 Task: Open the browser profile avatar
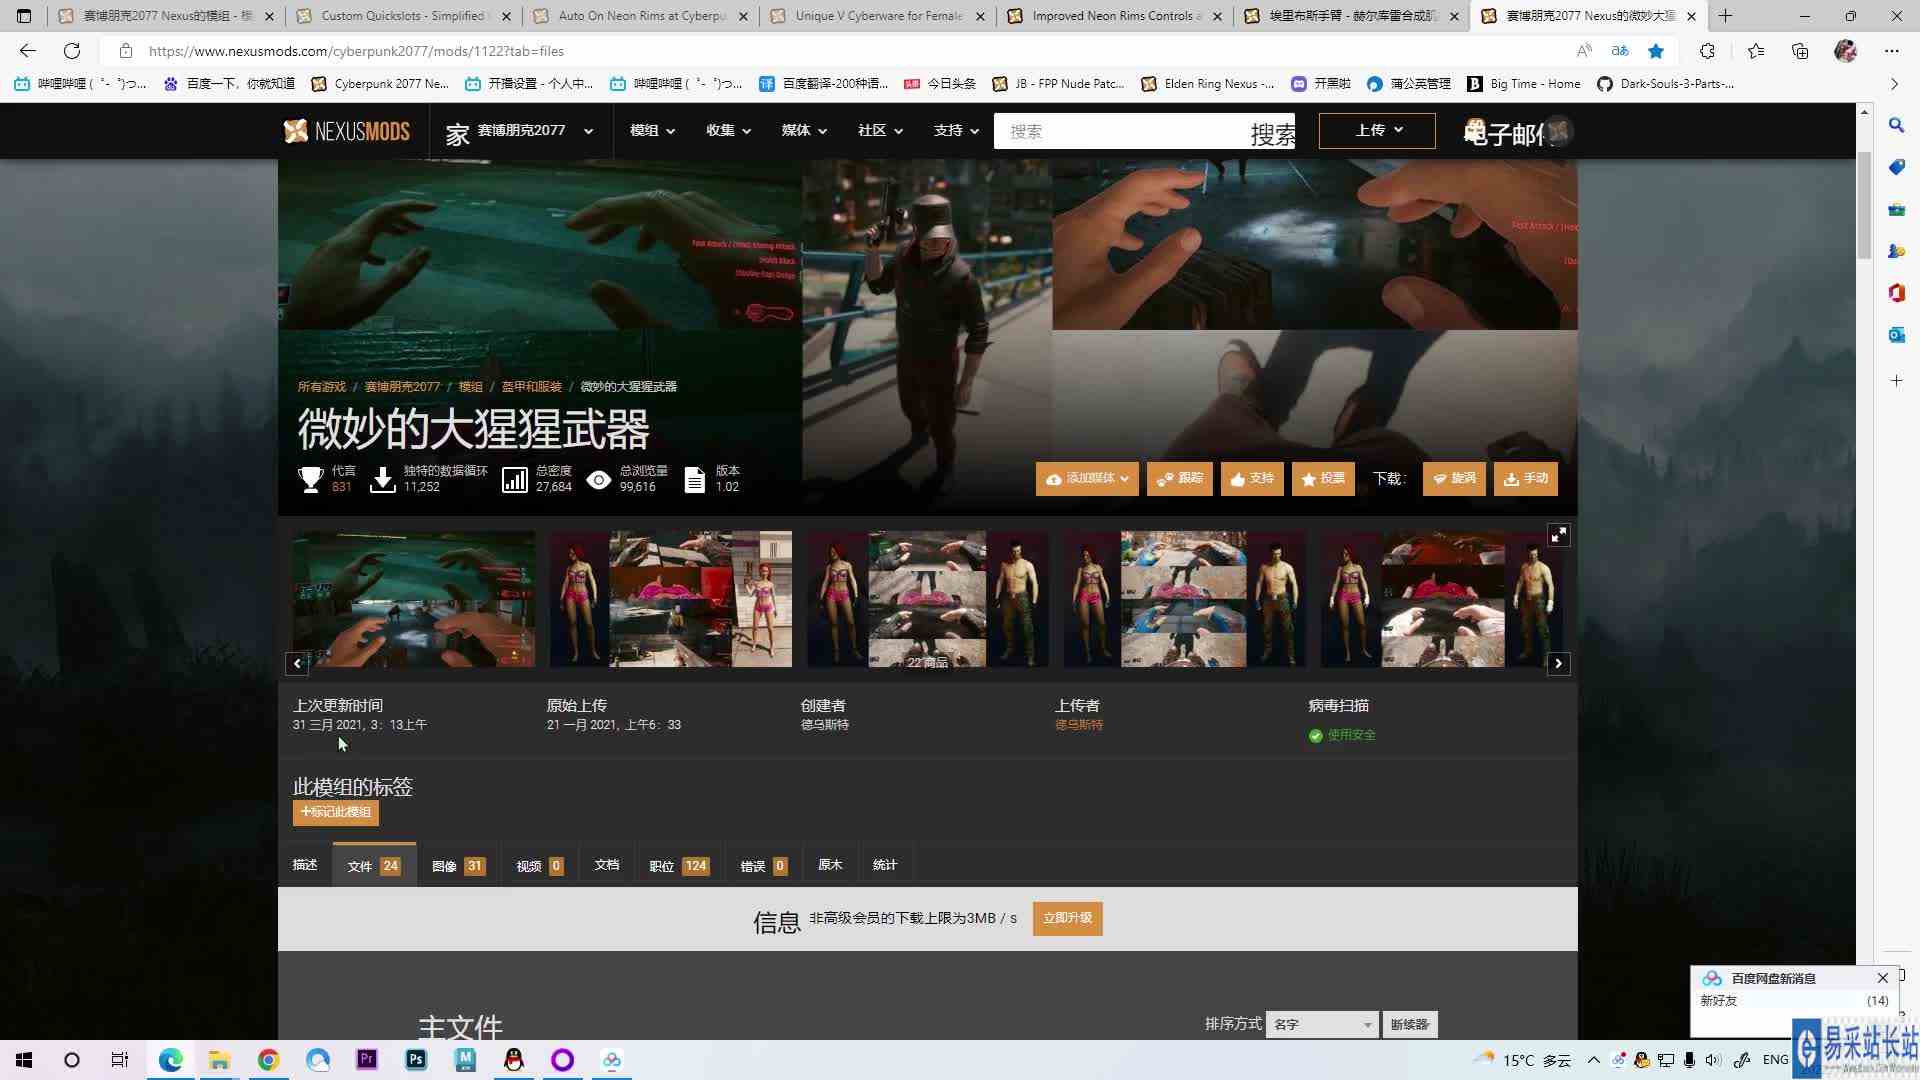pos(1846,51)
